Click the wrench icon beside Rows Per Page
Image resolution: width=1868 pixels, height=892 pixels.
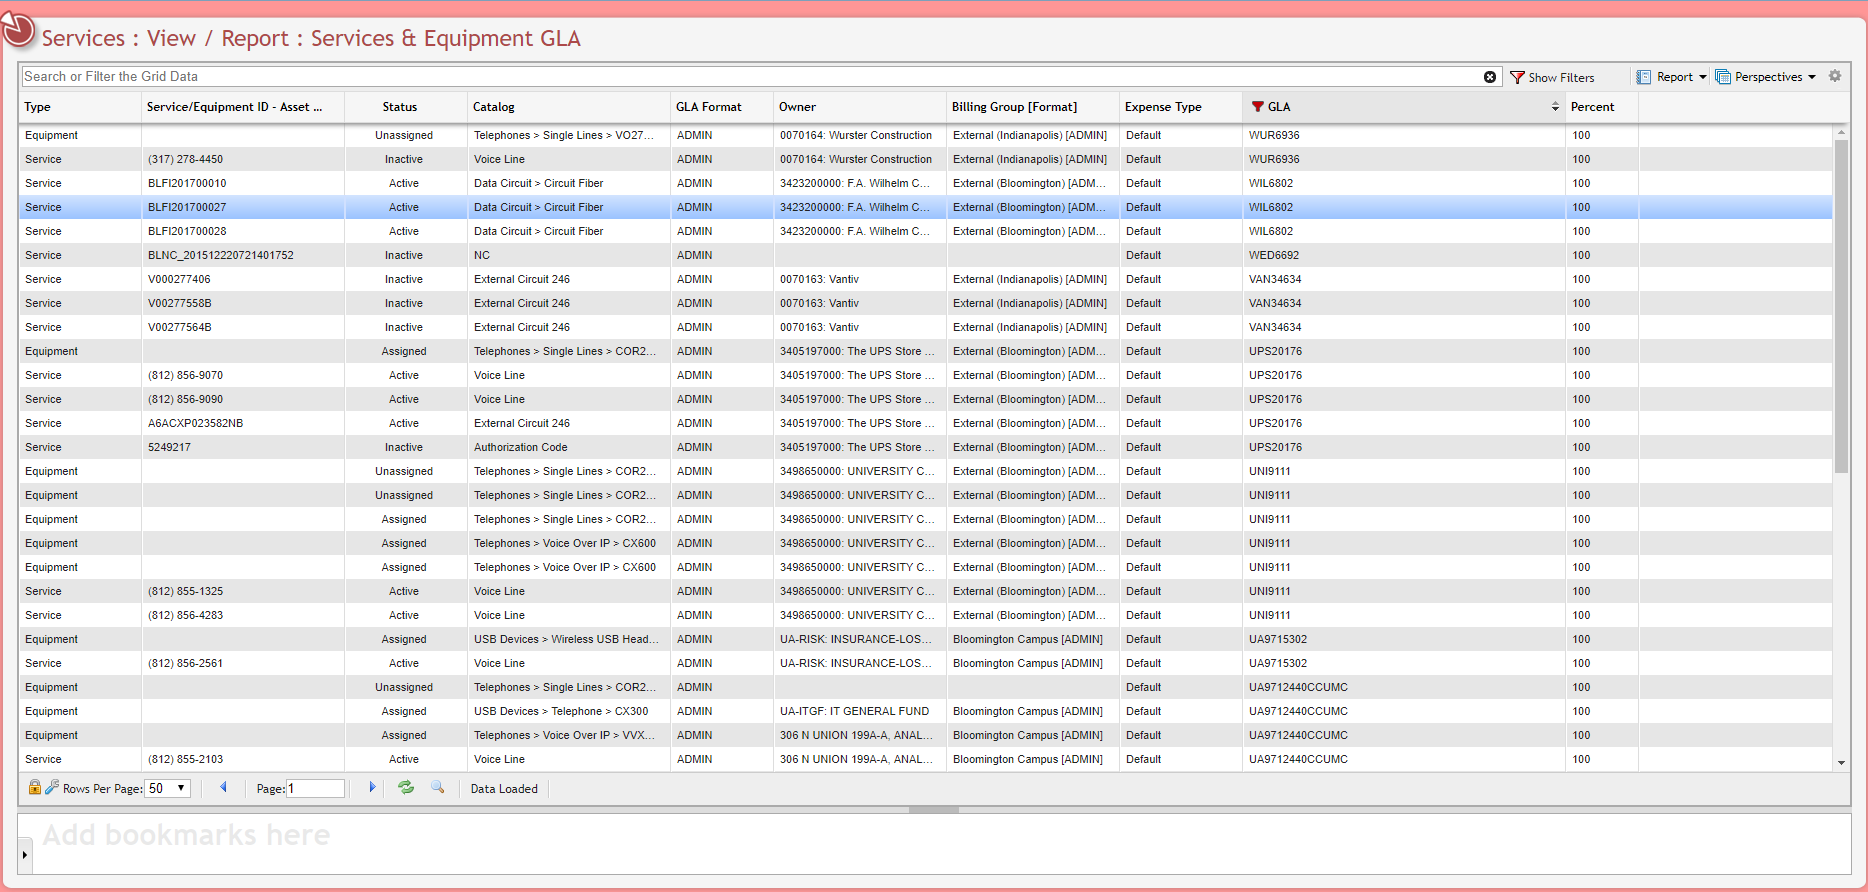pyautogui.click(x=52, y=787)
